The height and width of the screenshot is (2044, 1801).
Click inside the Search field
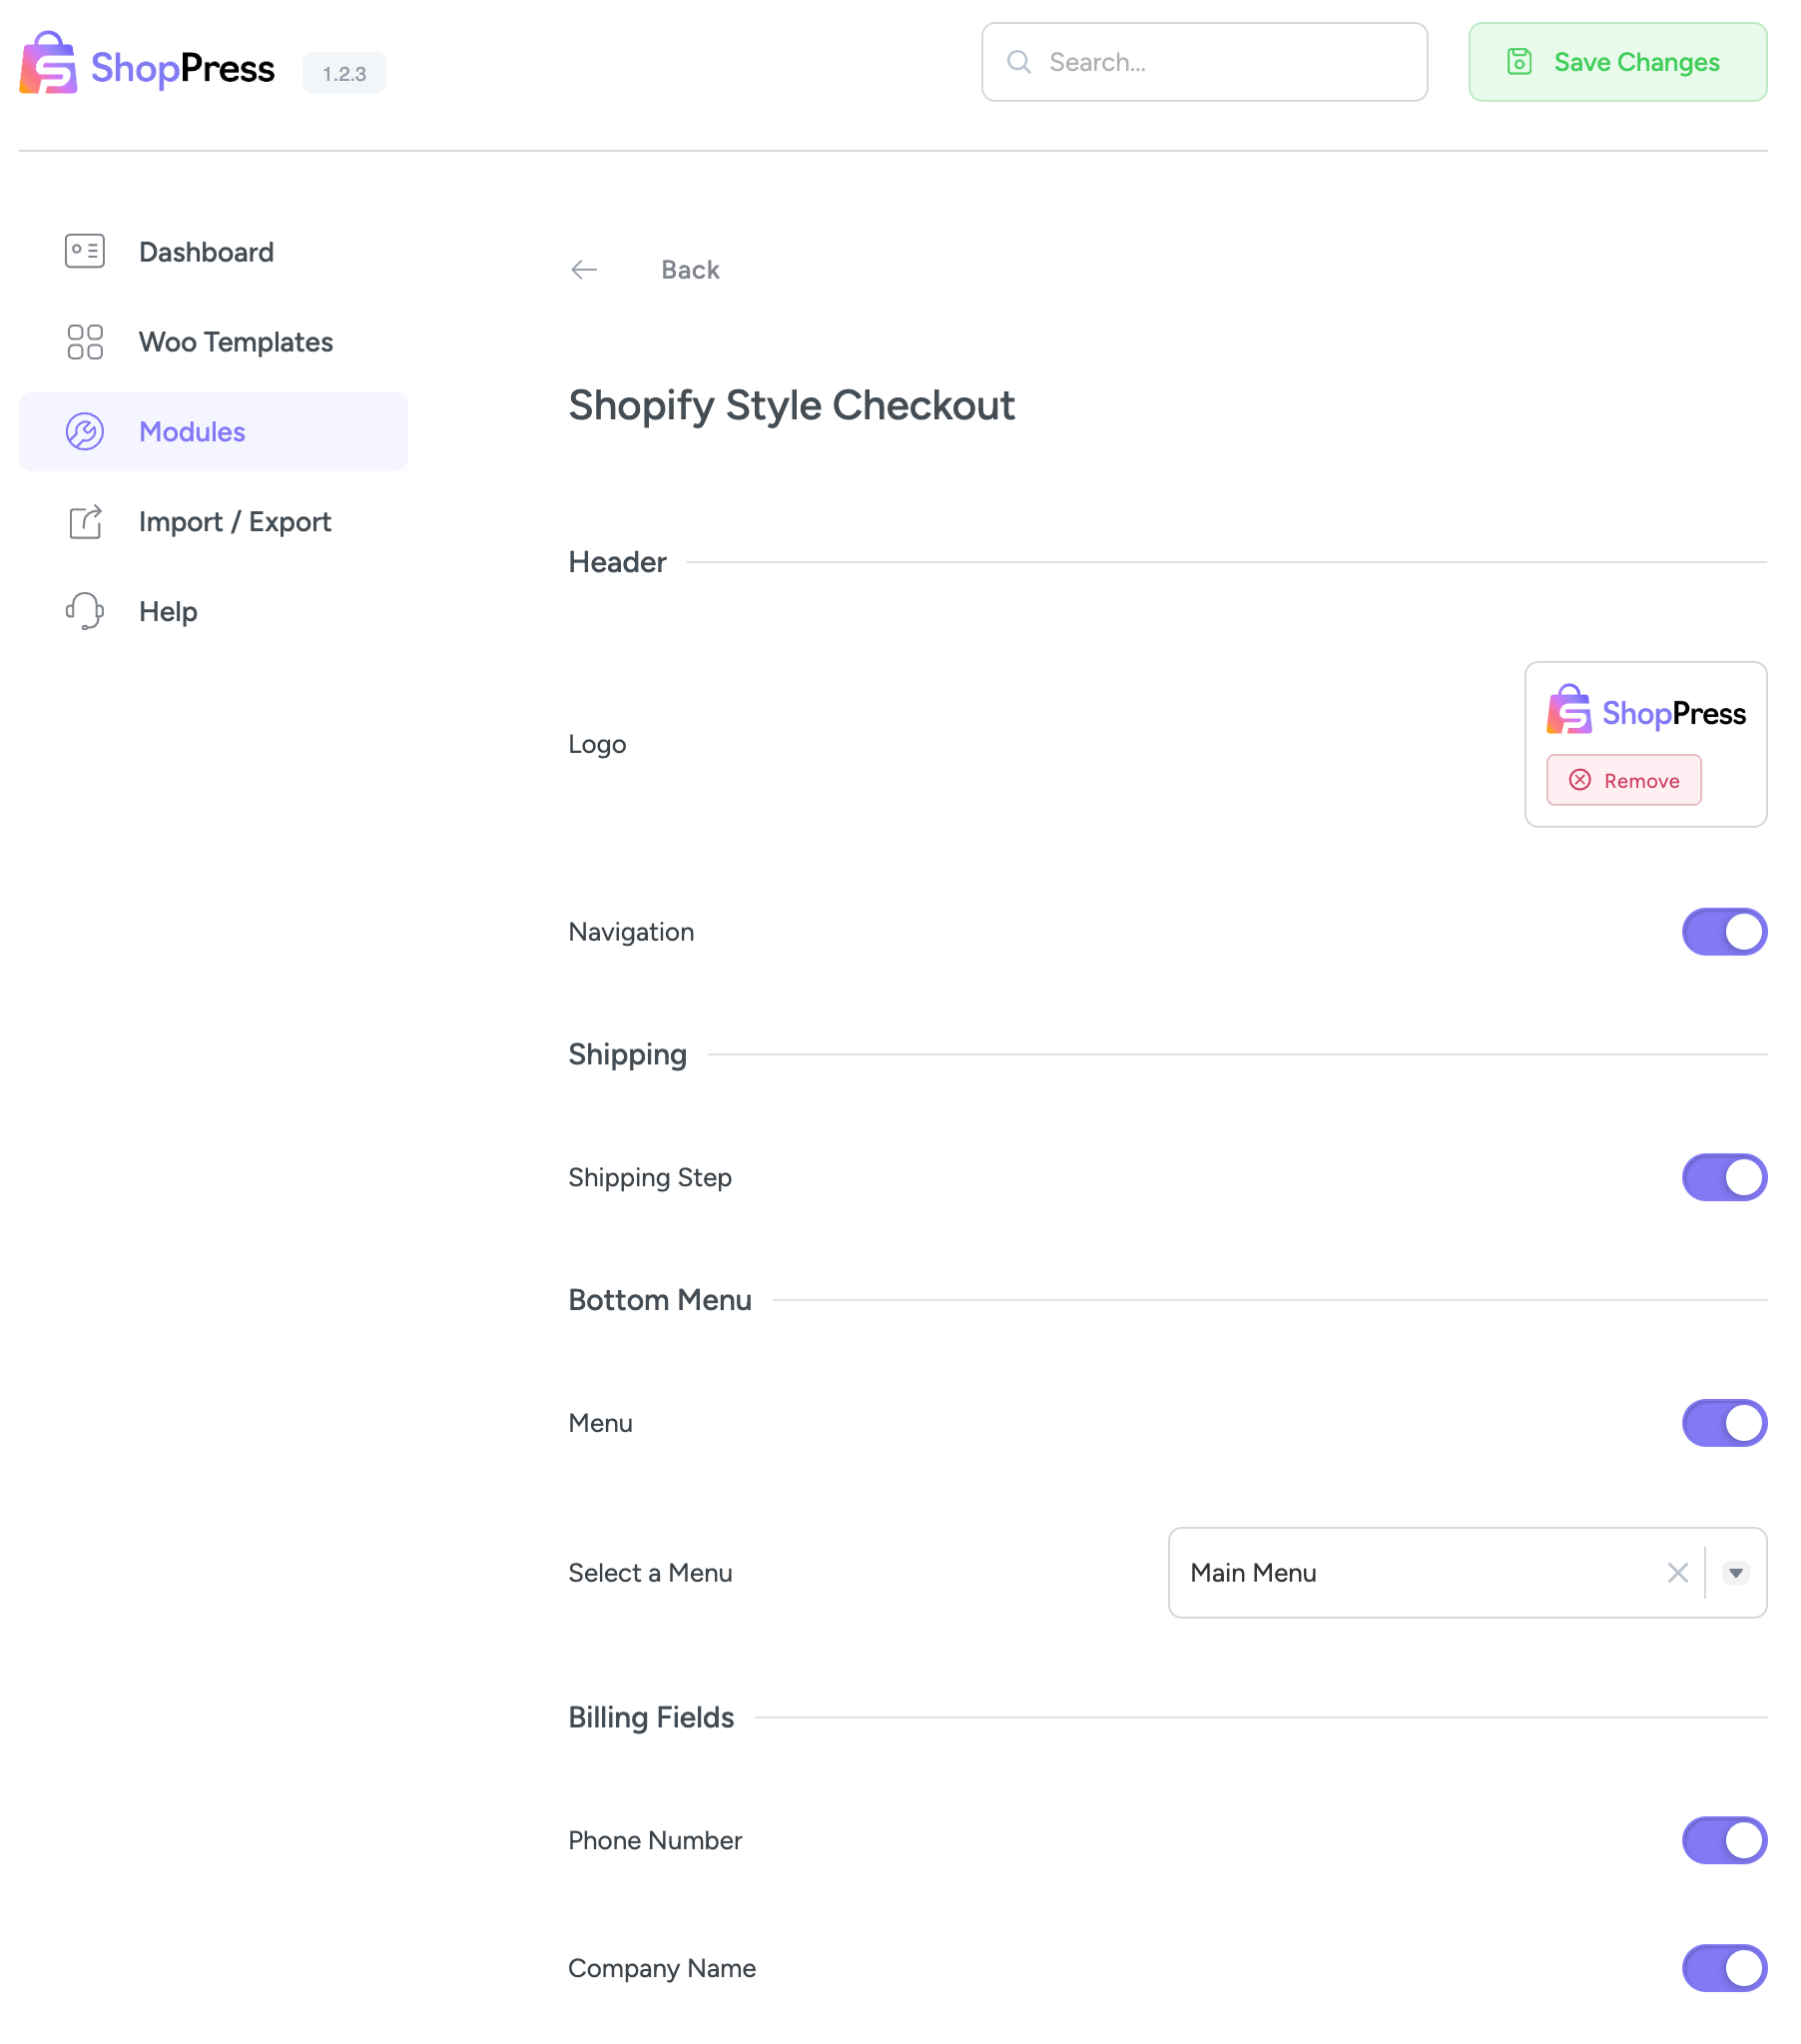1200,62
